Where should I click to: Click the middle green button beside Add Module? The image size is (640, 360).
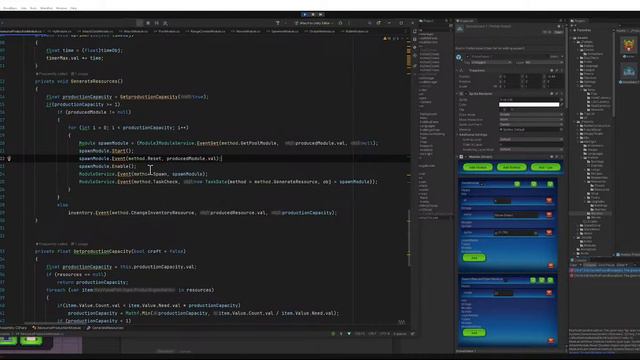pyautogui.click(x=511, y=167)
